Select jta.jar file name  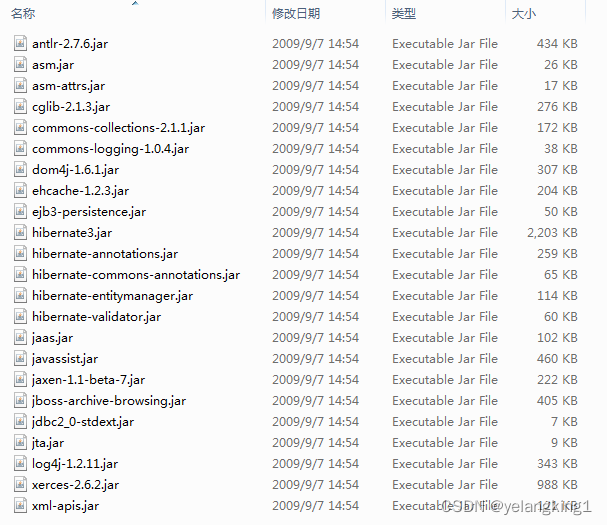pos(48,443)
